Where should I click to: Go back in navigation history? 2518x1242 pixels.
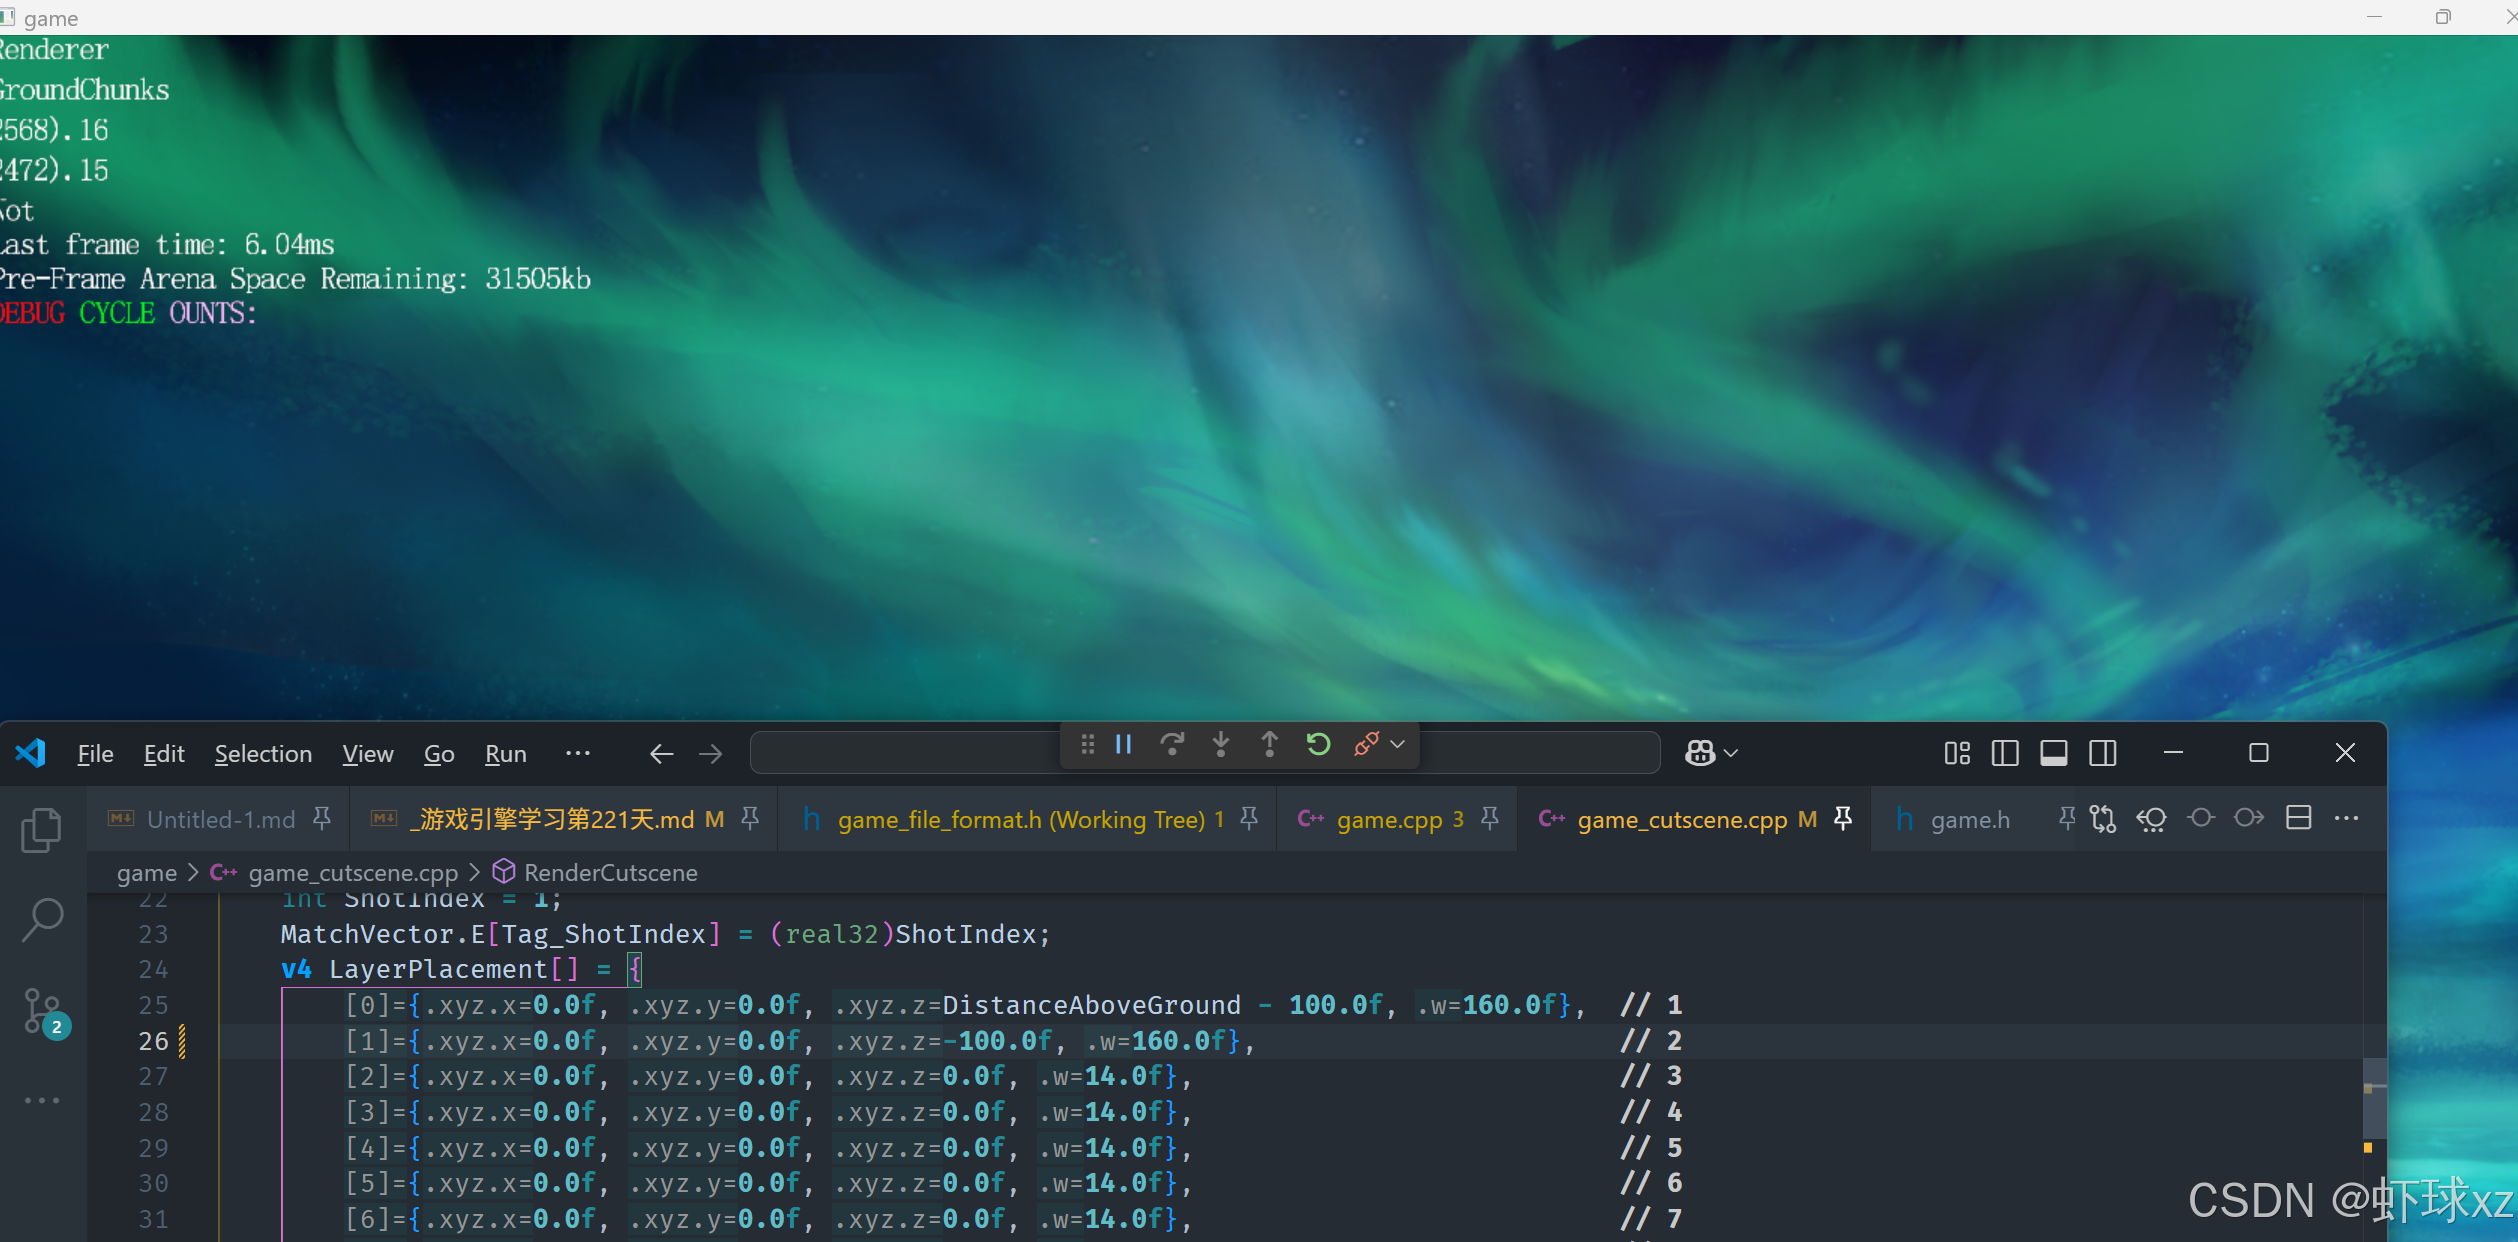coord(661,753)
